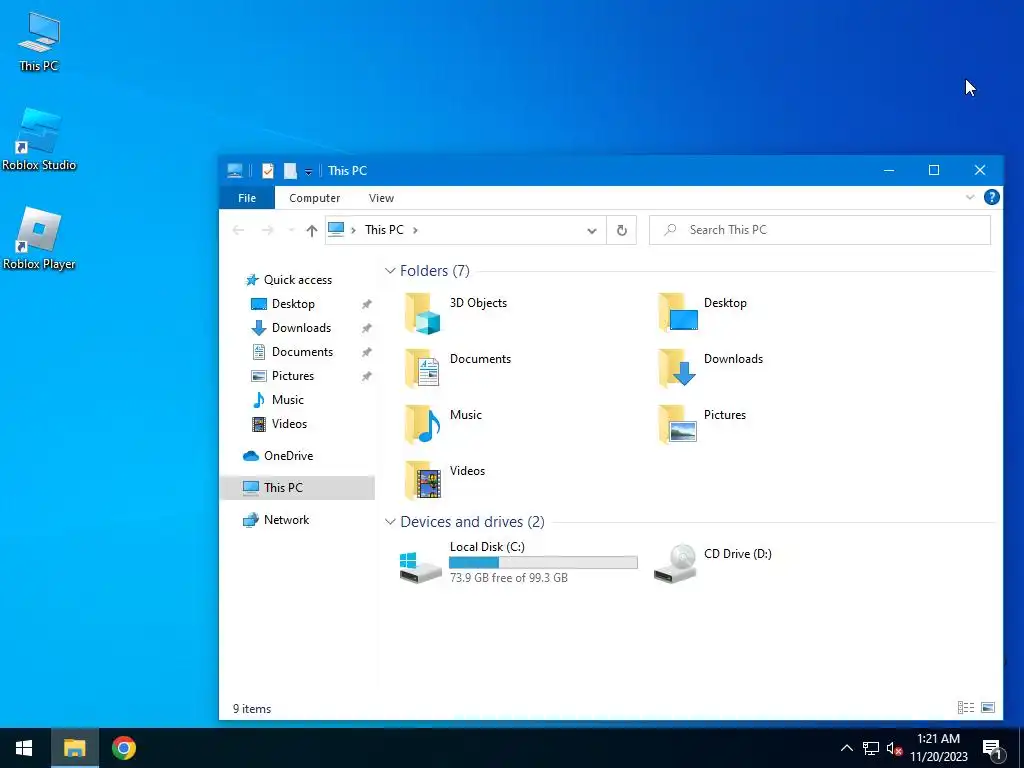Open the recent locations dropdown arrow
The width and height of the screenshot is (1024, 768).
[x=291, y=230]
